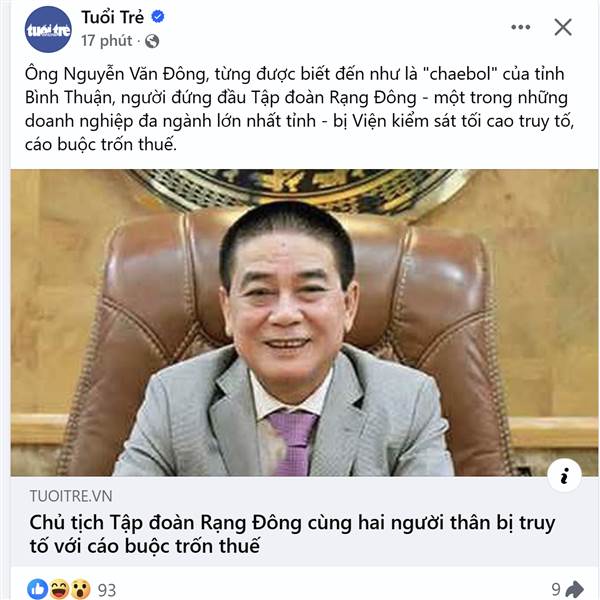Click the left edge scrollbar strip

click(3, 300)
